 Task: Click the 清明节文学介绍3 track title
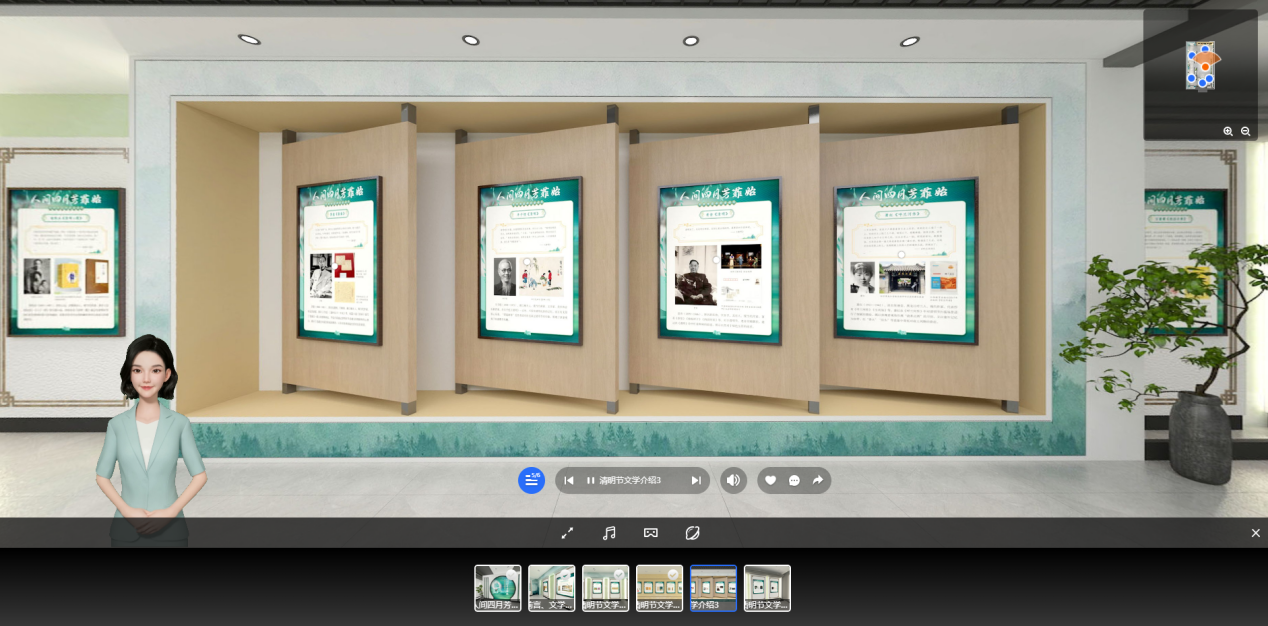(x=630, y=480)
